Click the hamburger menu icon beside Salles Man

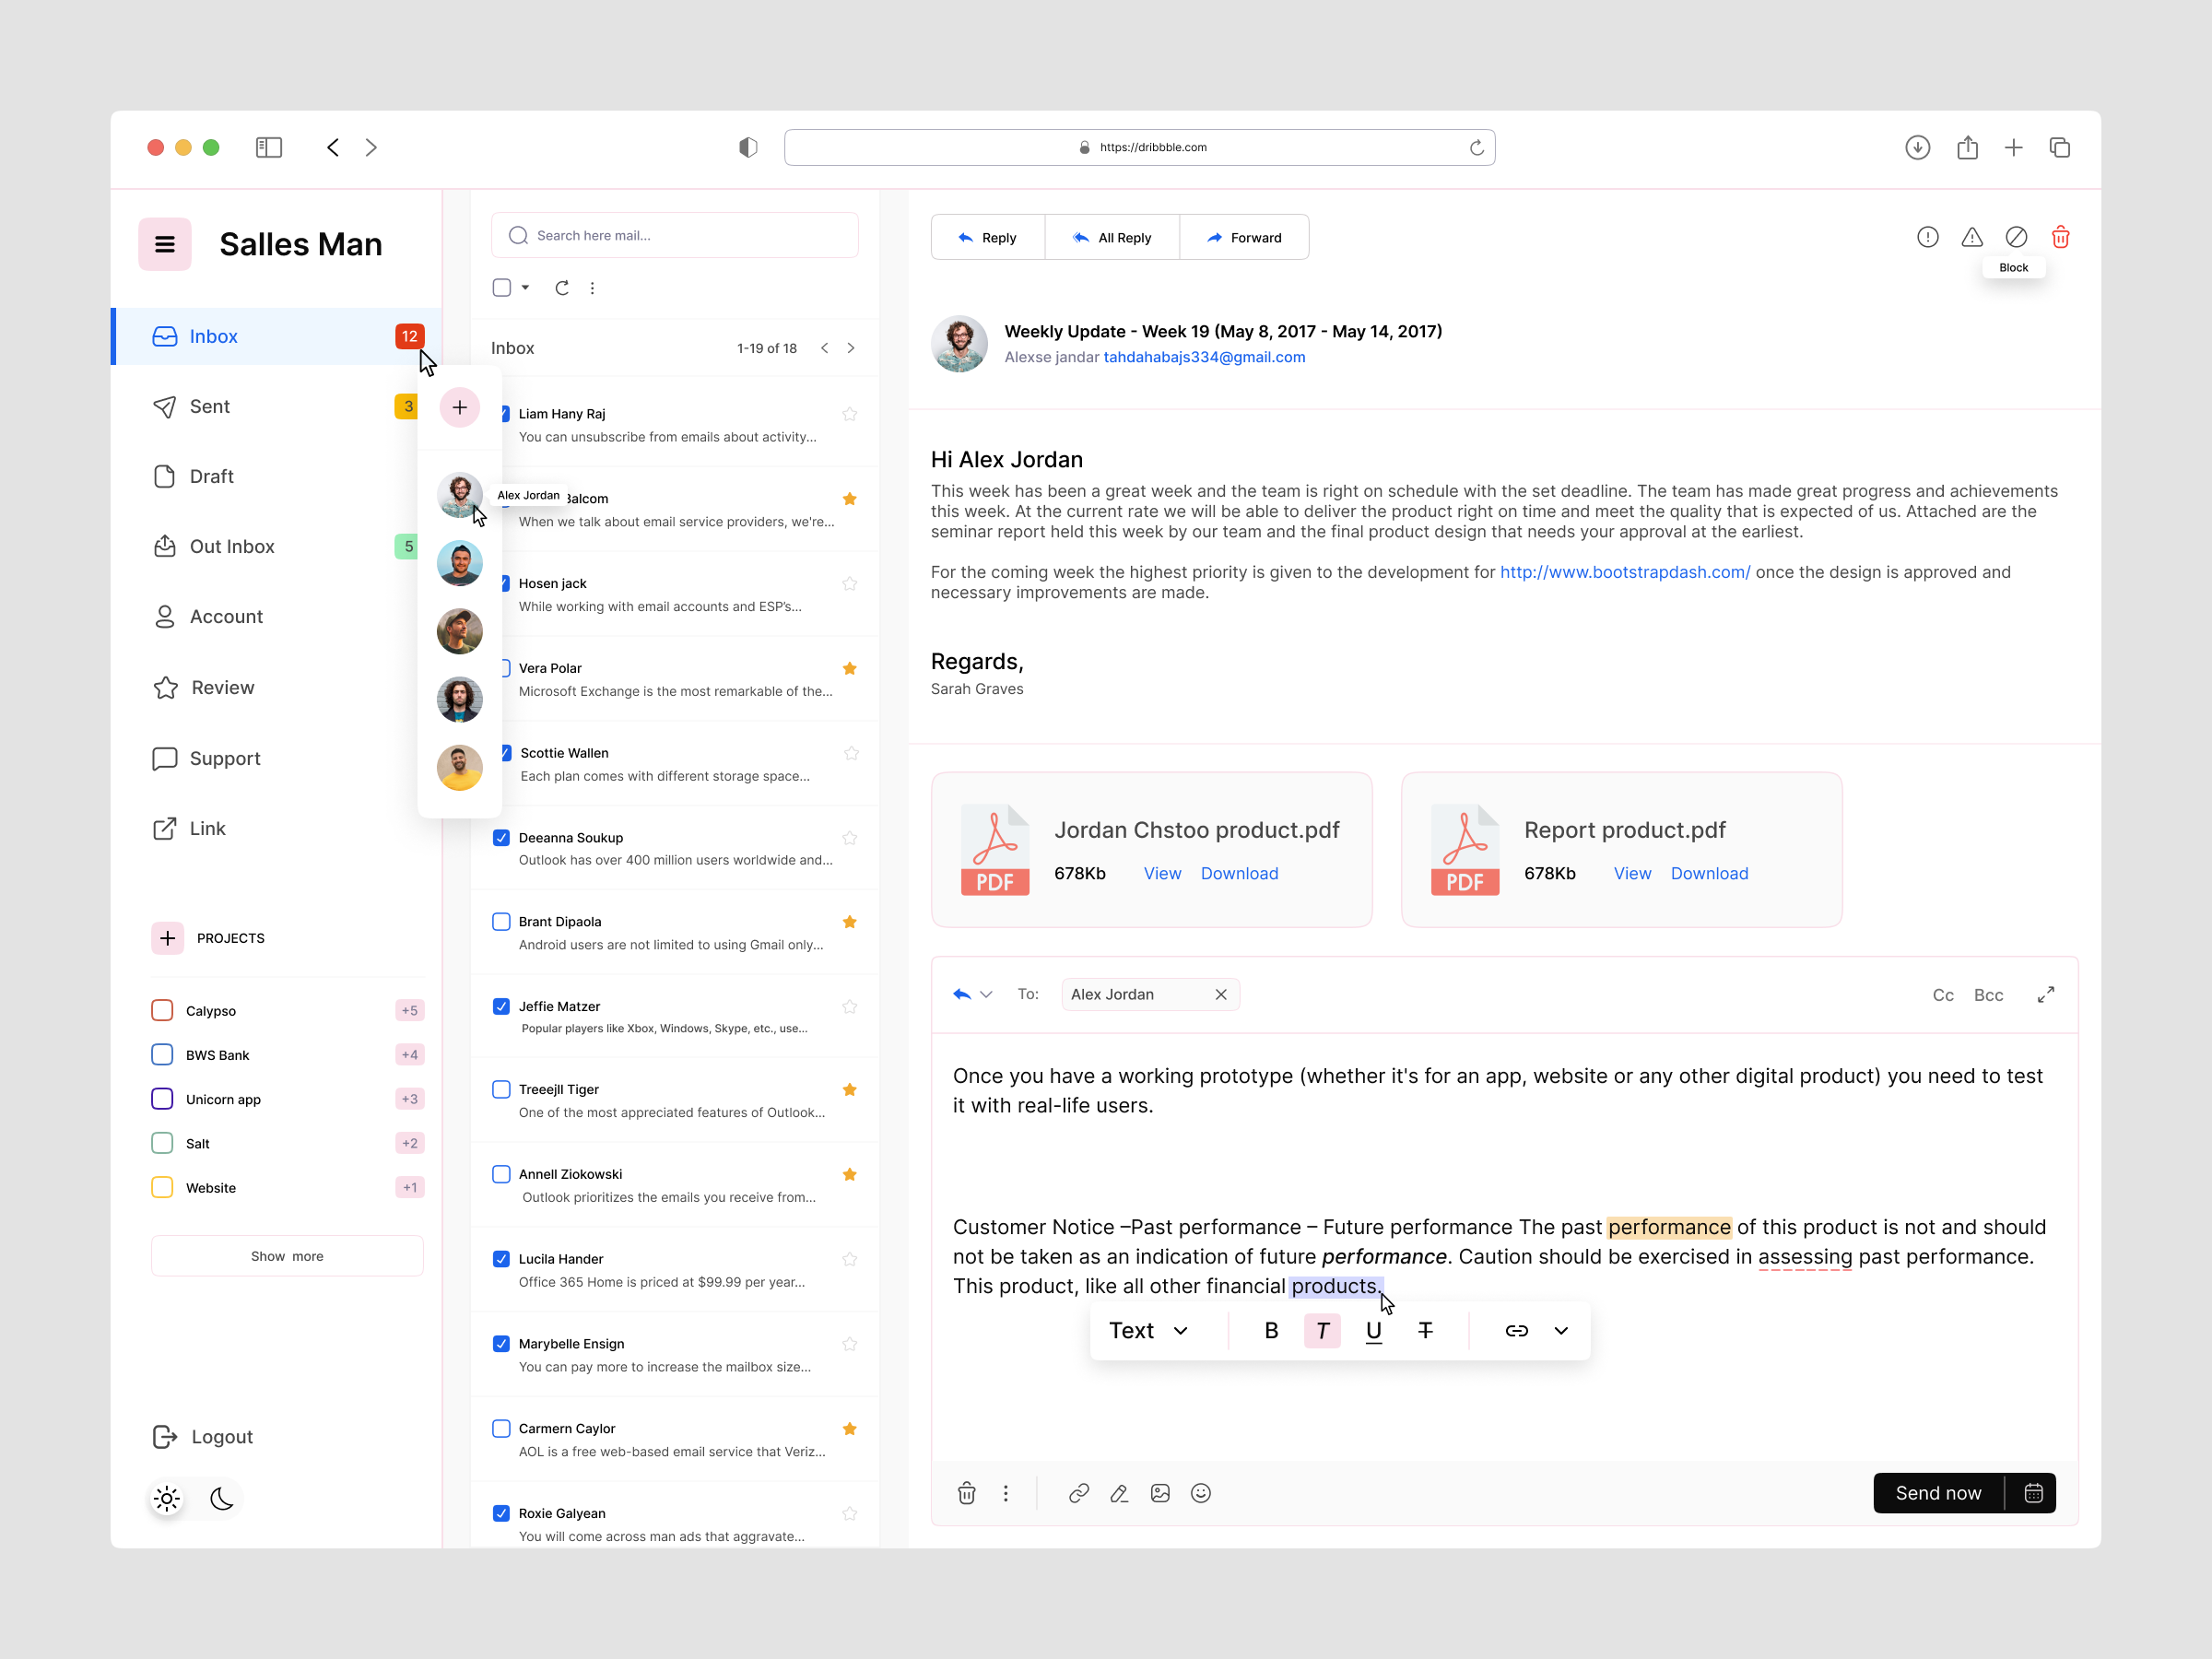[x=165, y=244]
